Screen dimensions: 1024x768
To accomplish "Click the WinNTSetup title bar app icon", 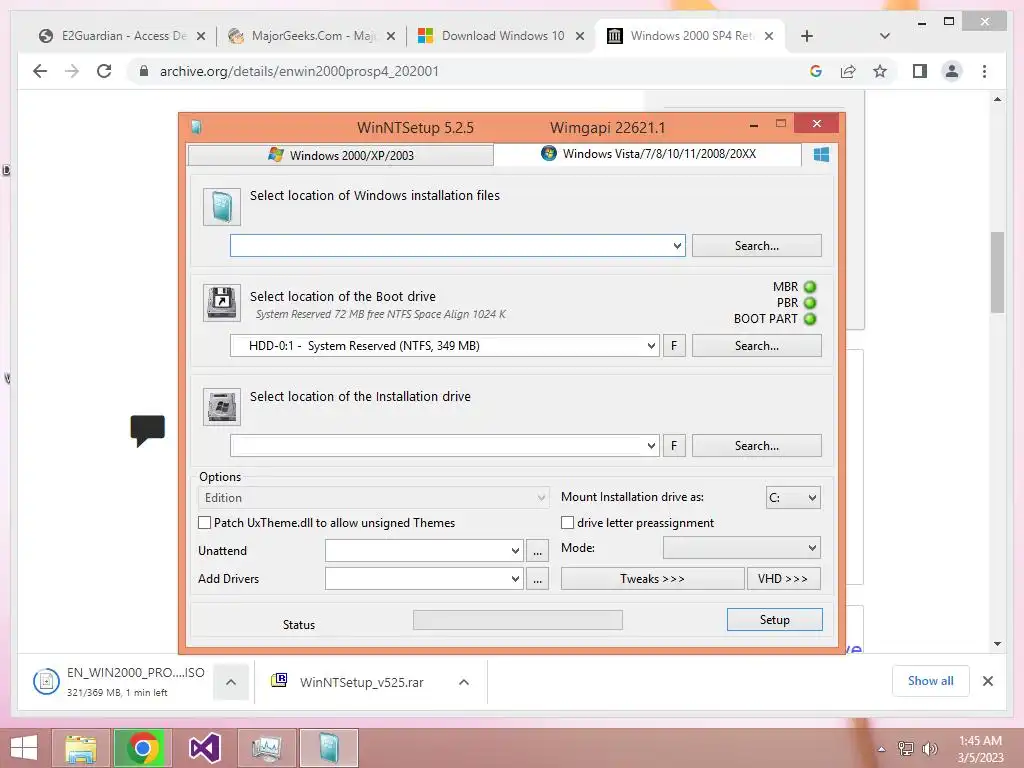I will tap(197, 127).
